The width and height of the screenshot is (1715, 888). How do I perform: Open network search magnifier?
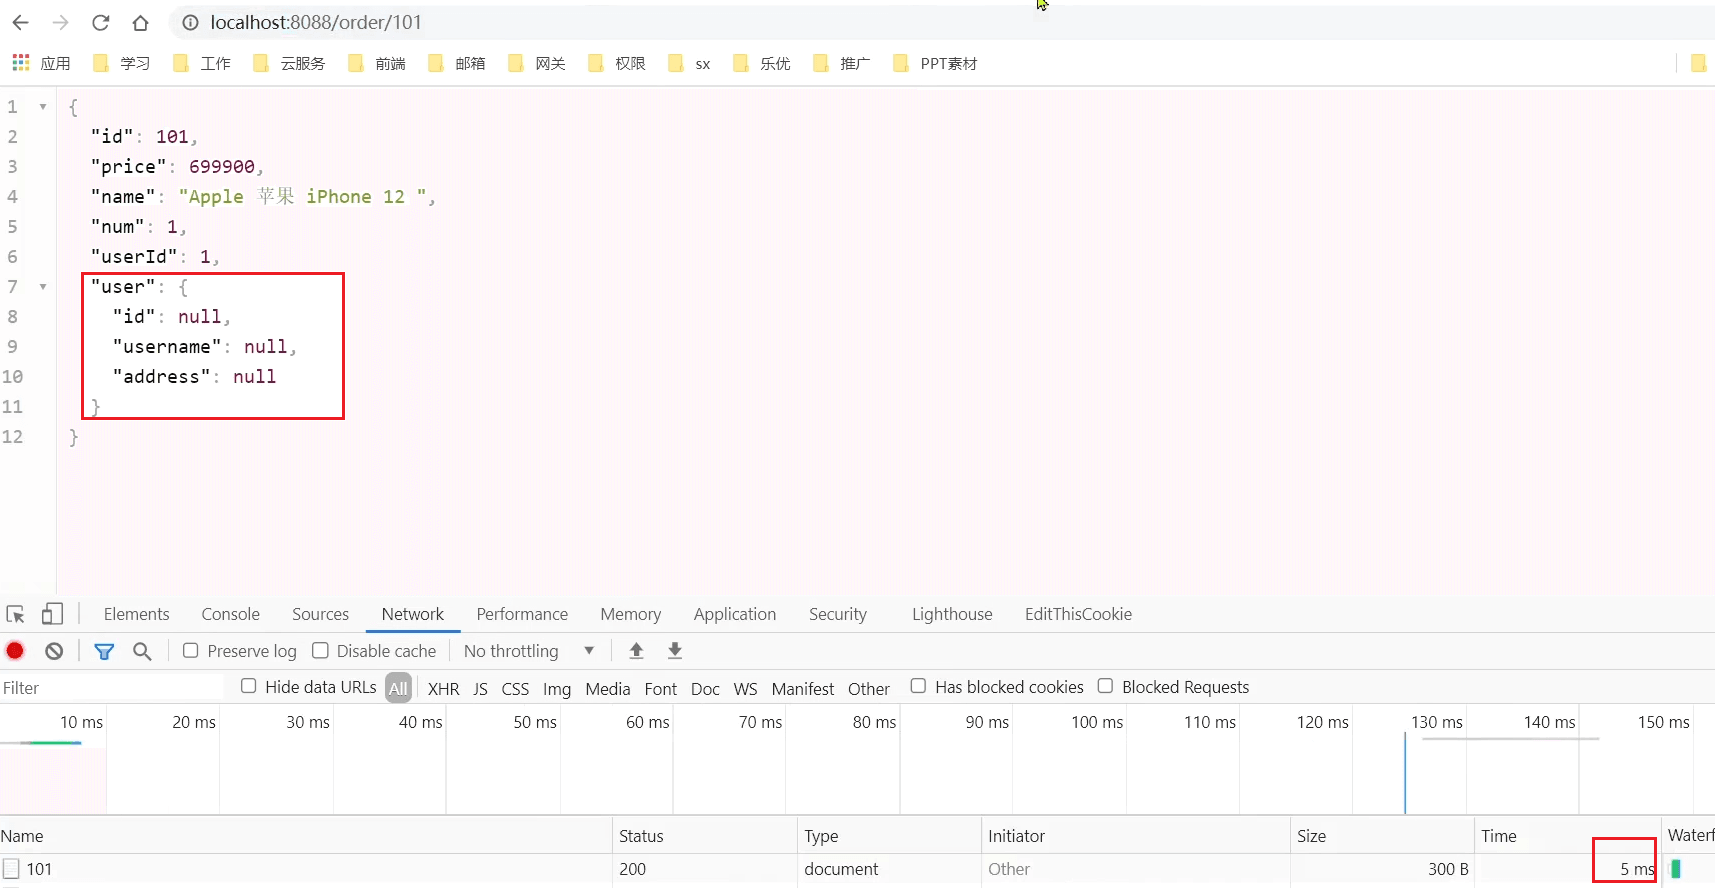142,651
